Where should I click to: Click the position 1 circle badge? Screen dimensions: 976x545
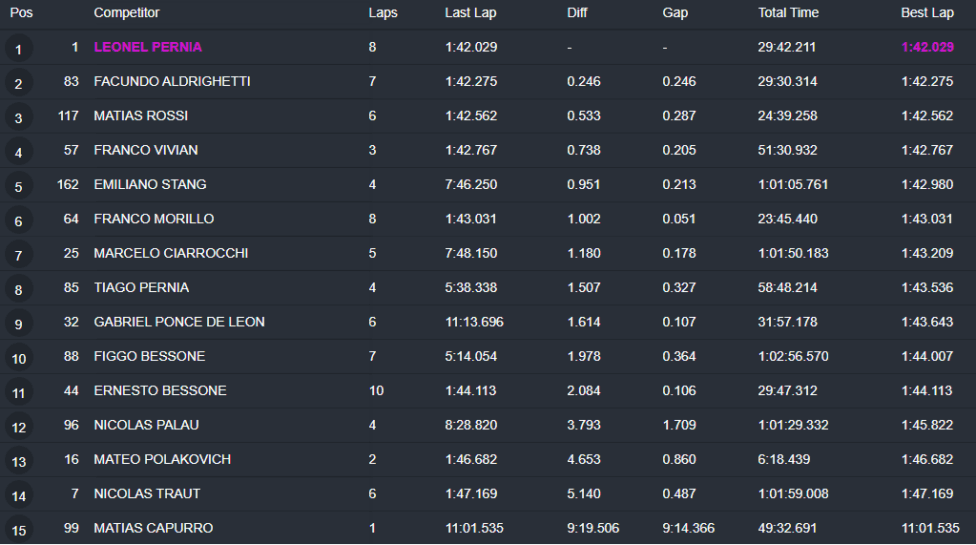point(19,49)
